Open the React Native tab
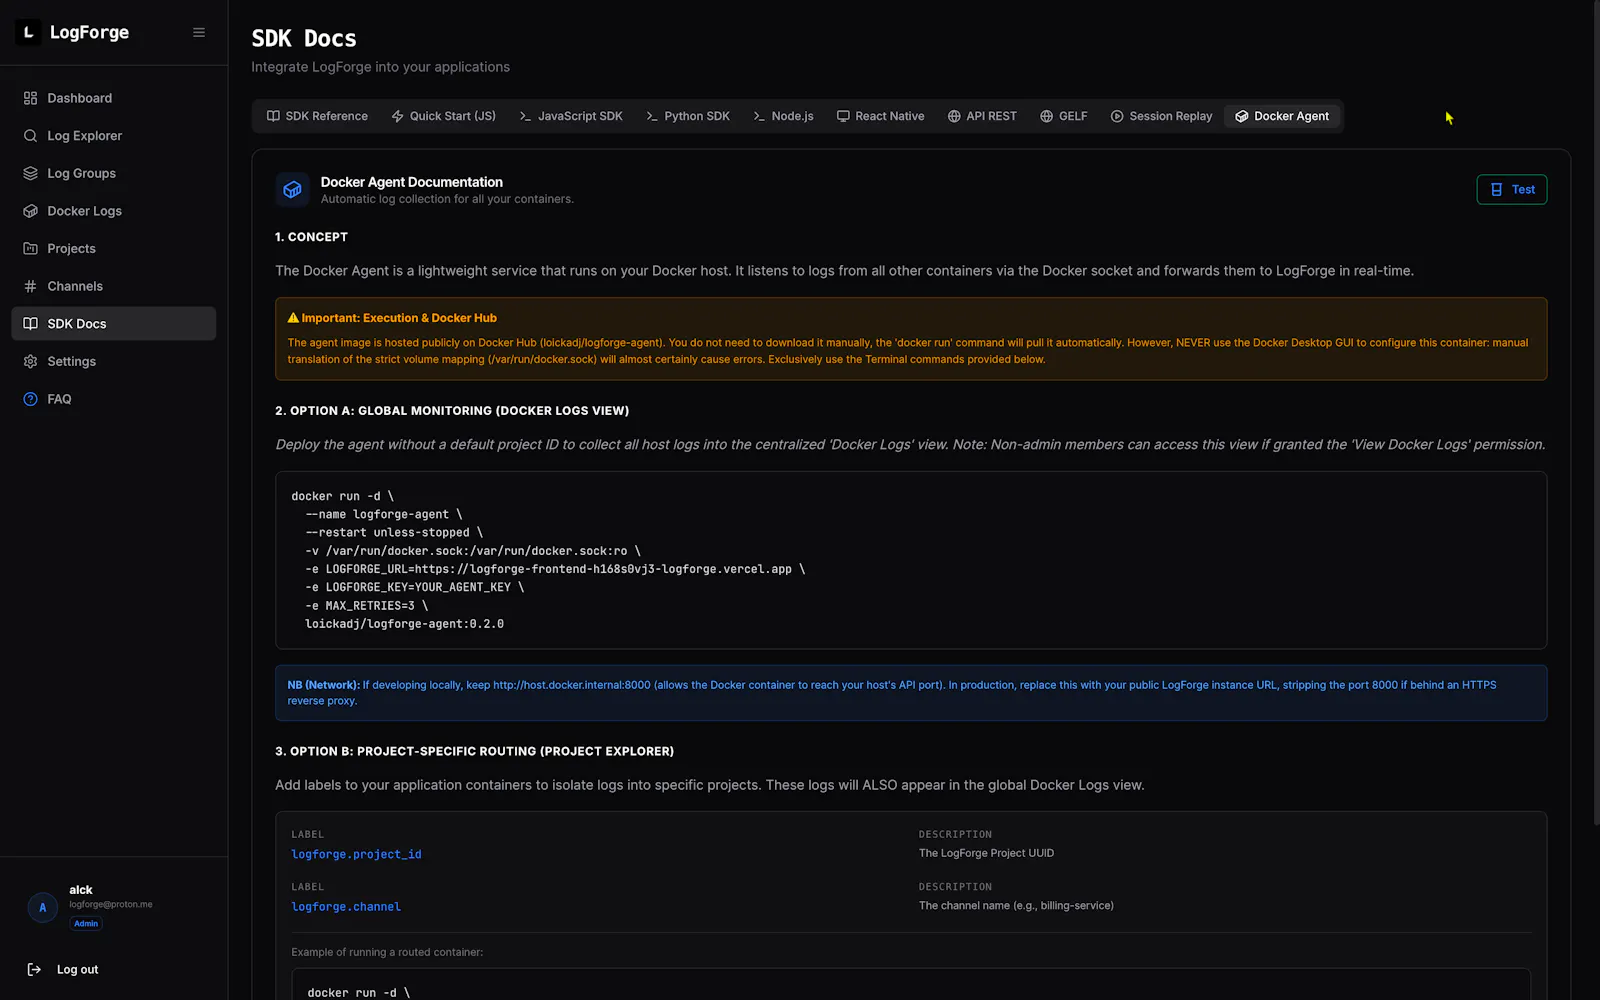 pyautogui.click(x=880, y=116)
